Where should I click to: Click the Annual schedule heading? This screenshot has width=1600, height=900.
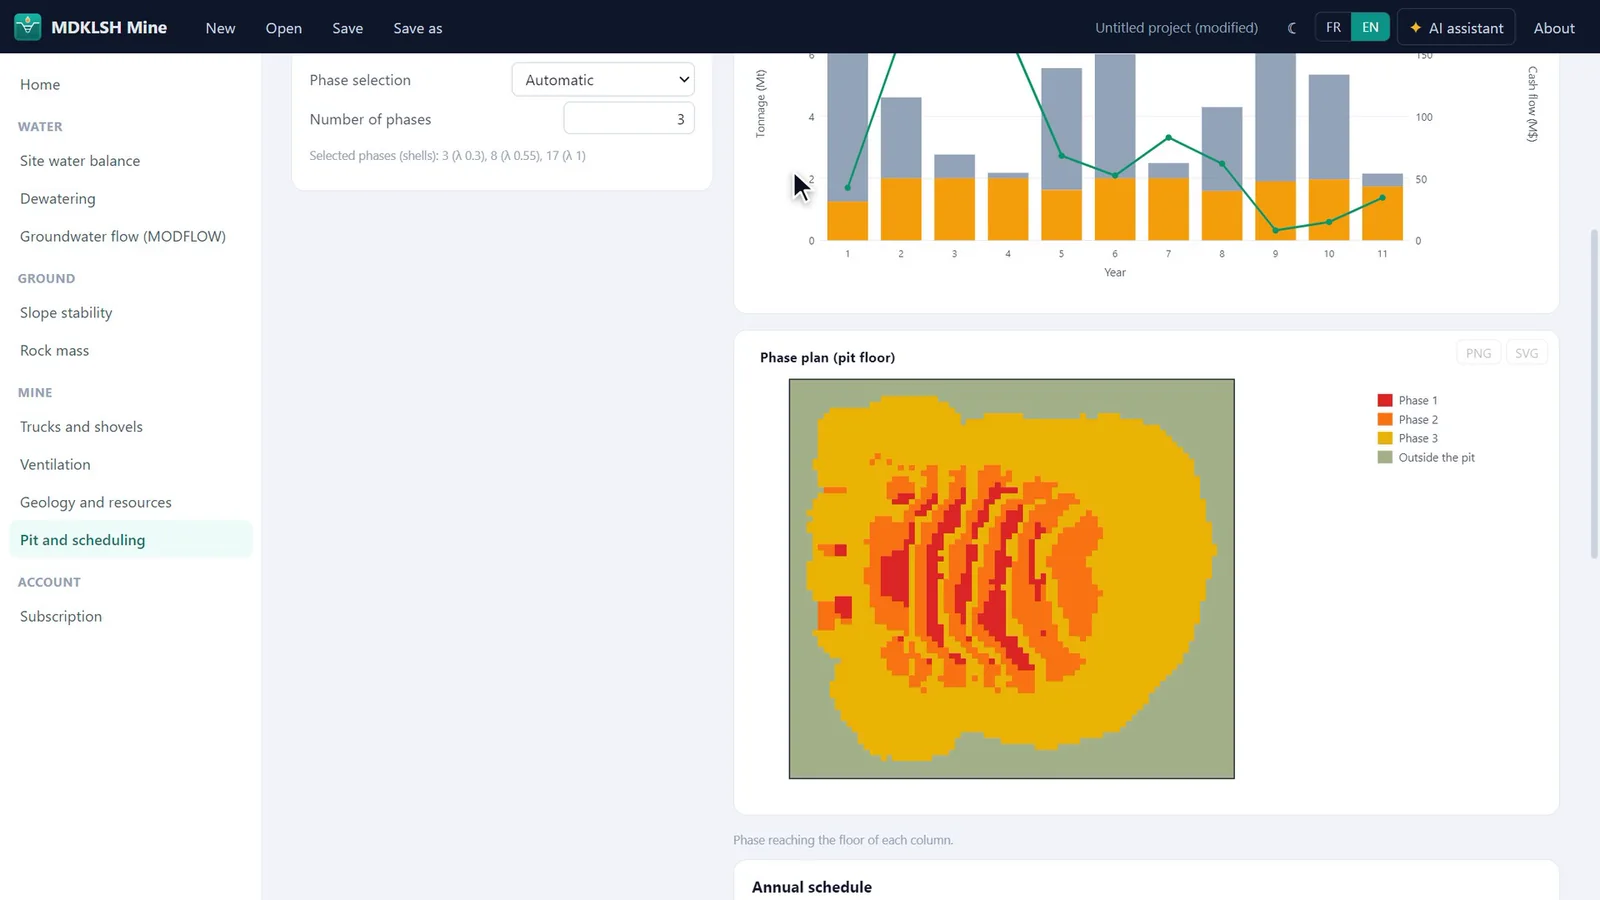[x=812, y=887]
